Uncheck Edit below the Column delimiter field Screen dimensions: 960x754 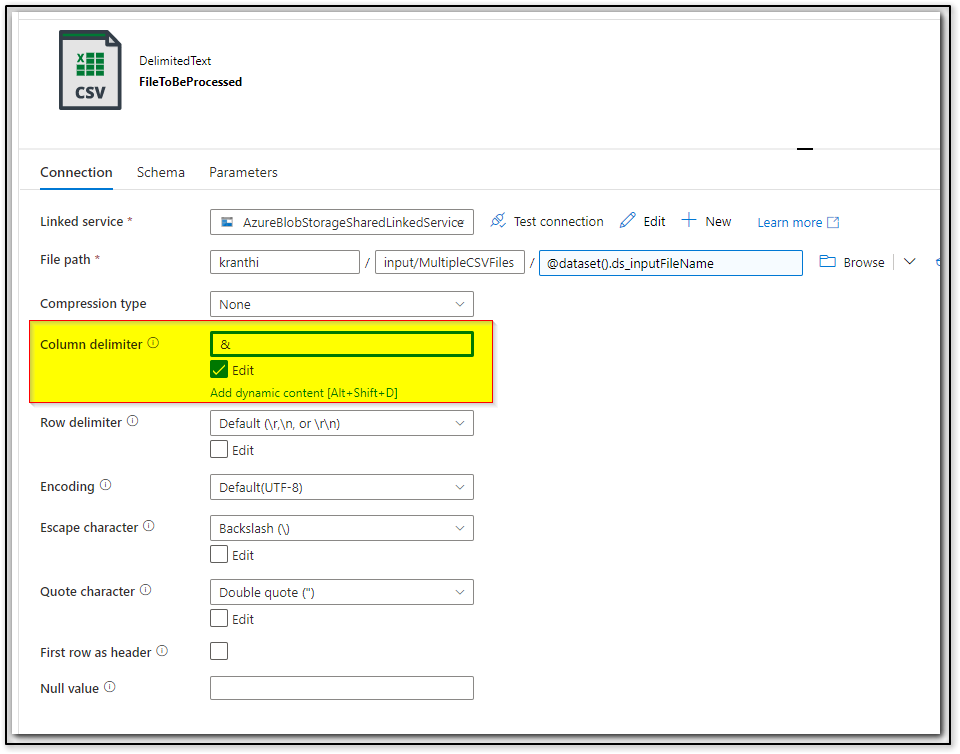click(217, 368)
